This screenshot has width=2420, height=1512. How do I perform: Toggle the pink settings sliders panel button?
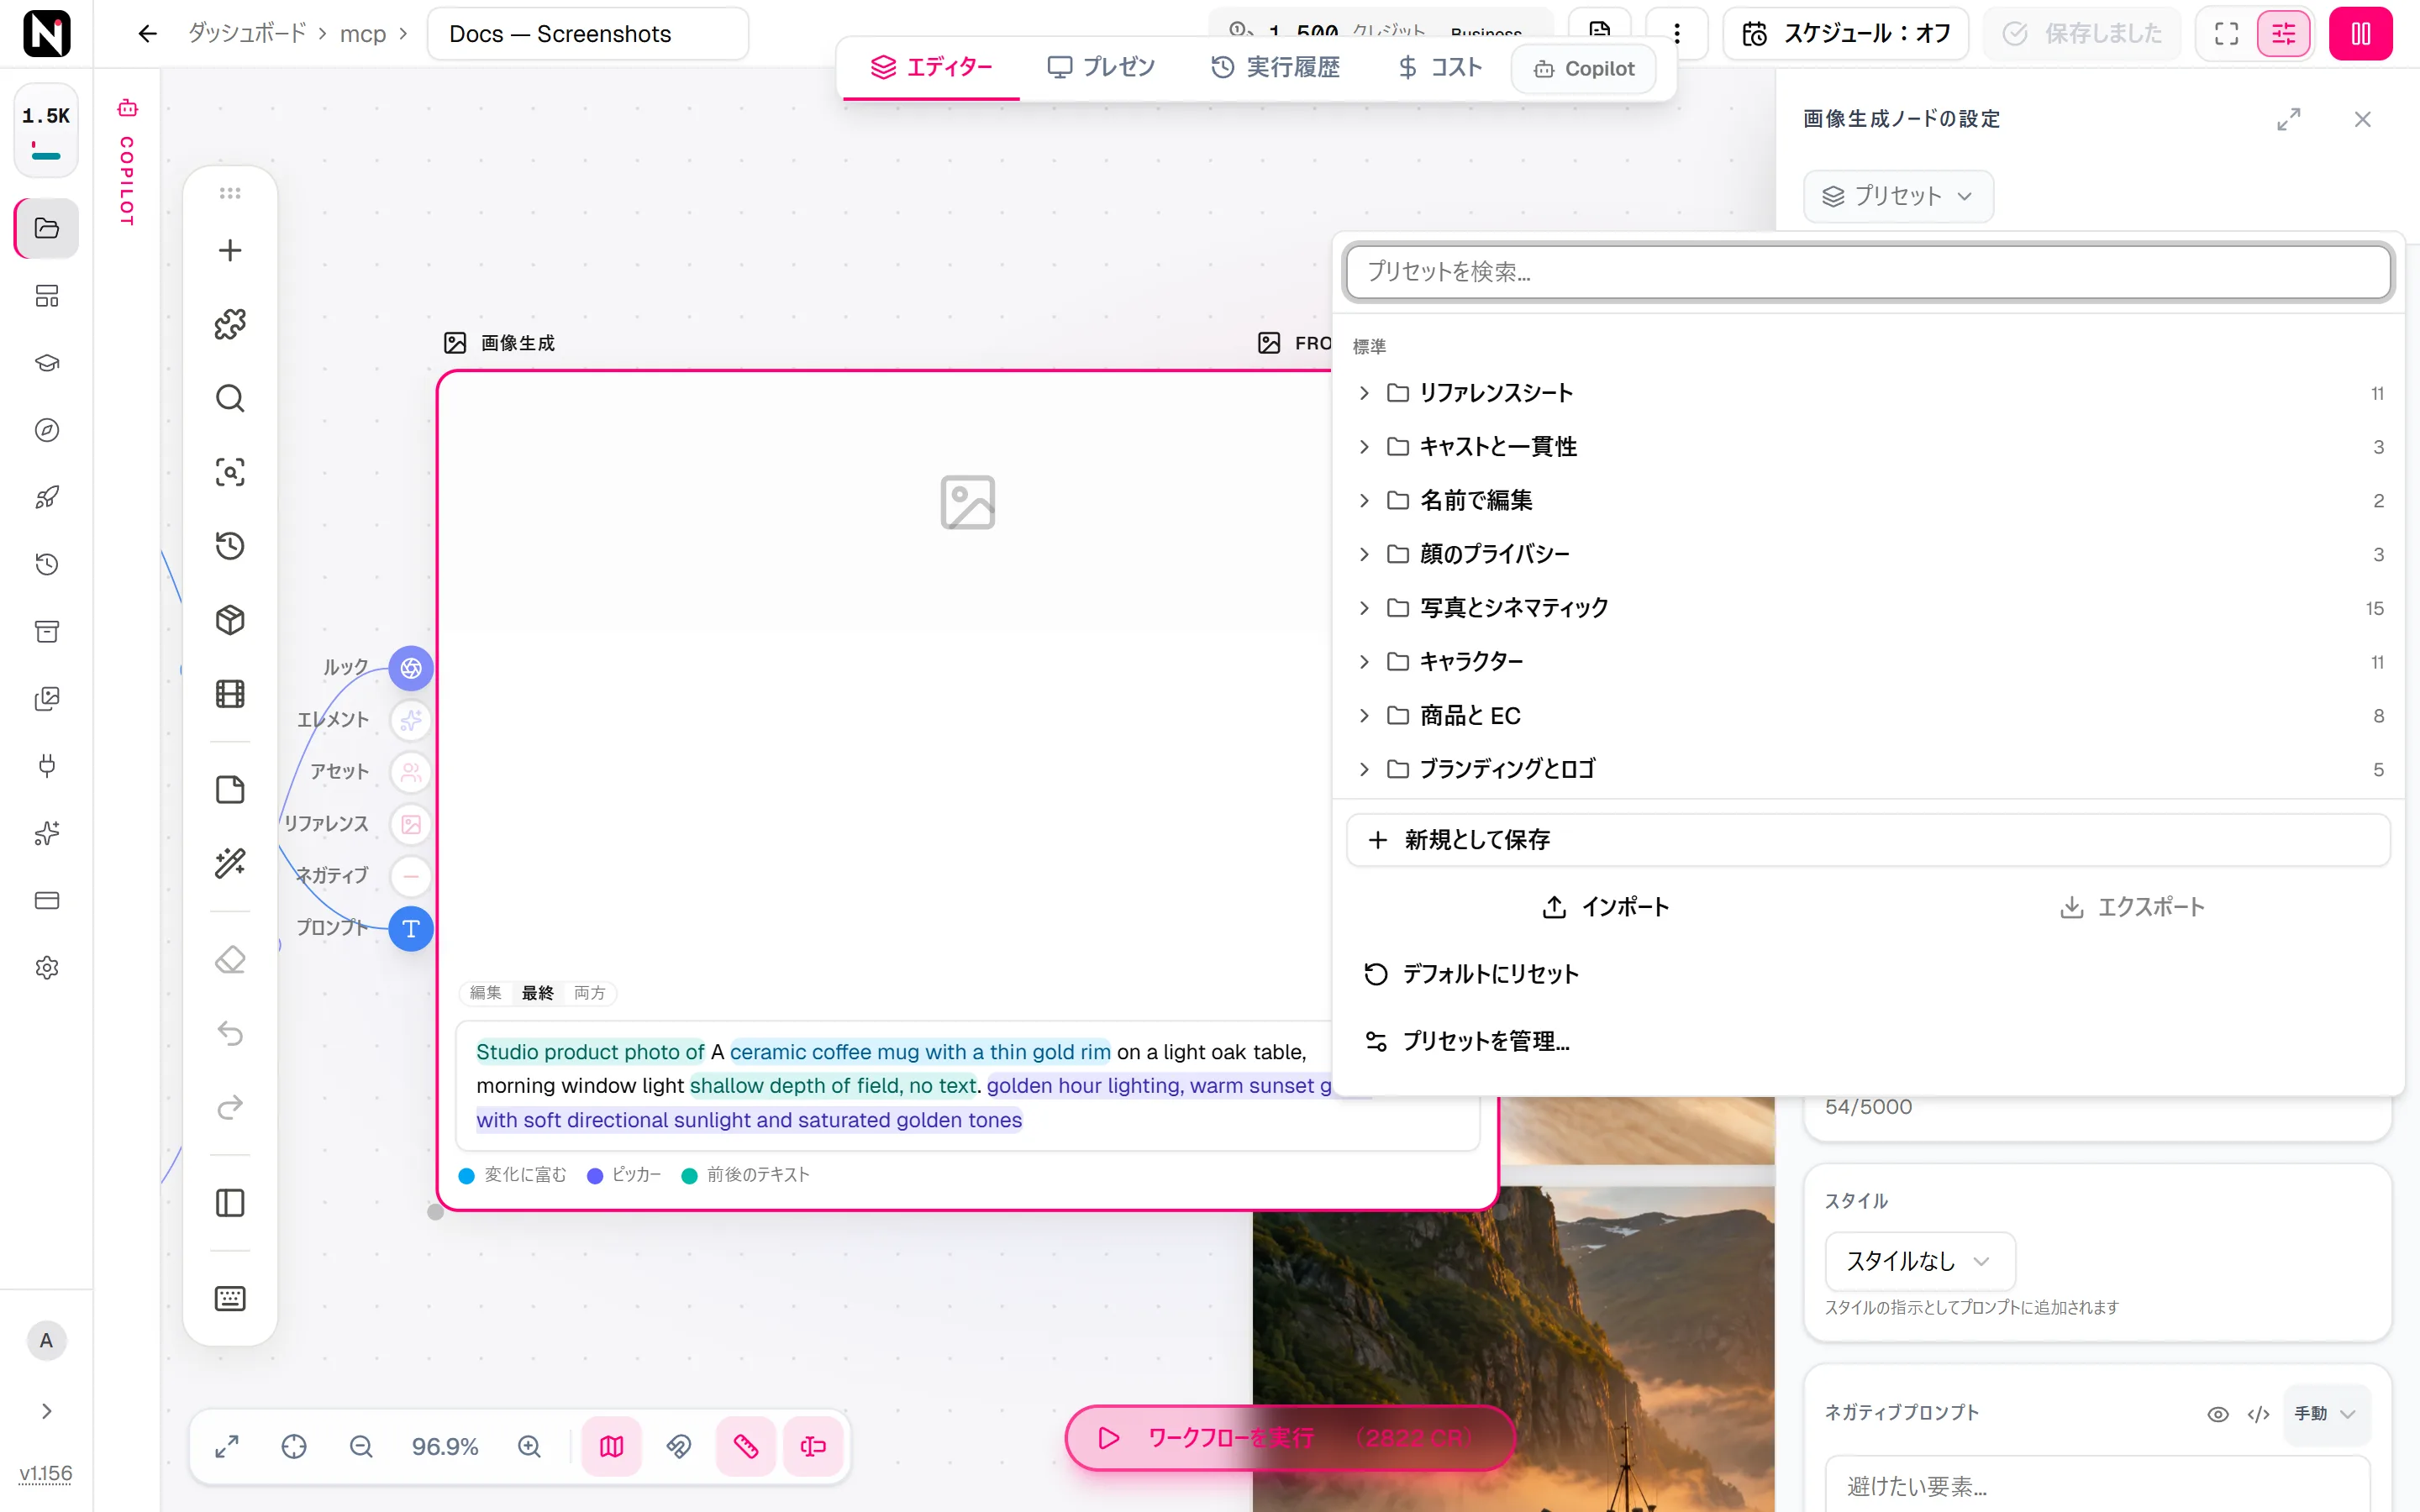tap(2283, 34)
